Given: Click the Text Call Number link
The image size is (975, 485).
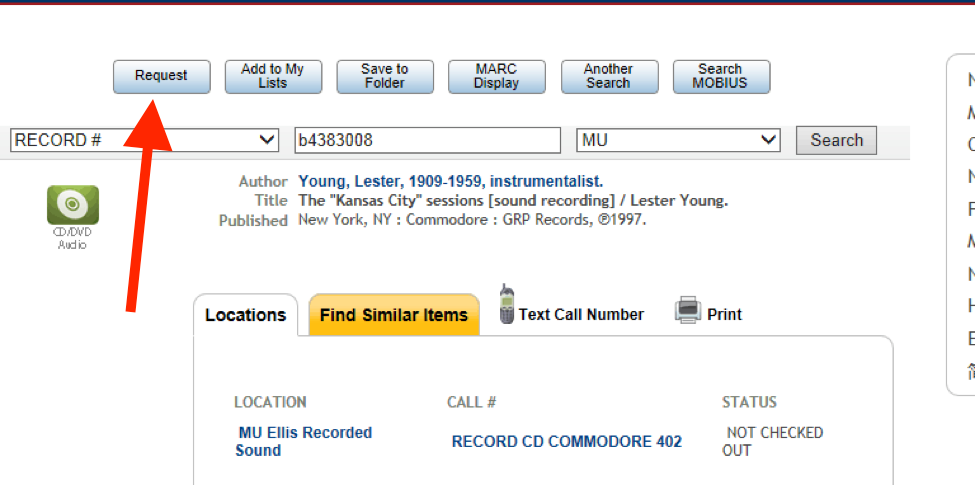Looking at the screenshot, I should click(x=581, y=314).
